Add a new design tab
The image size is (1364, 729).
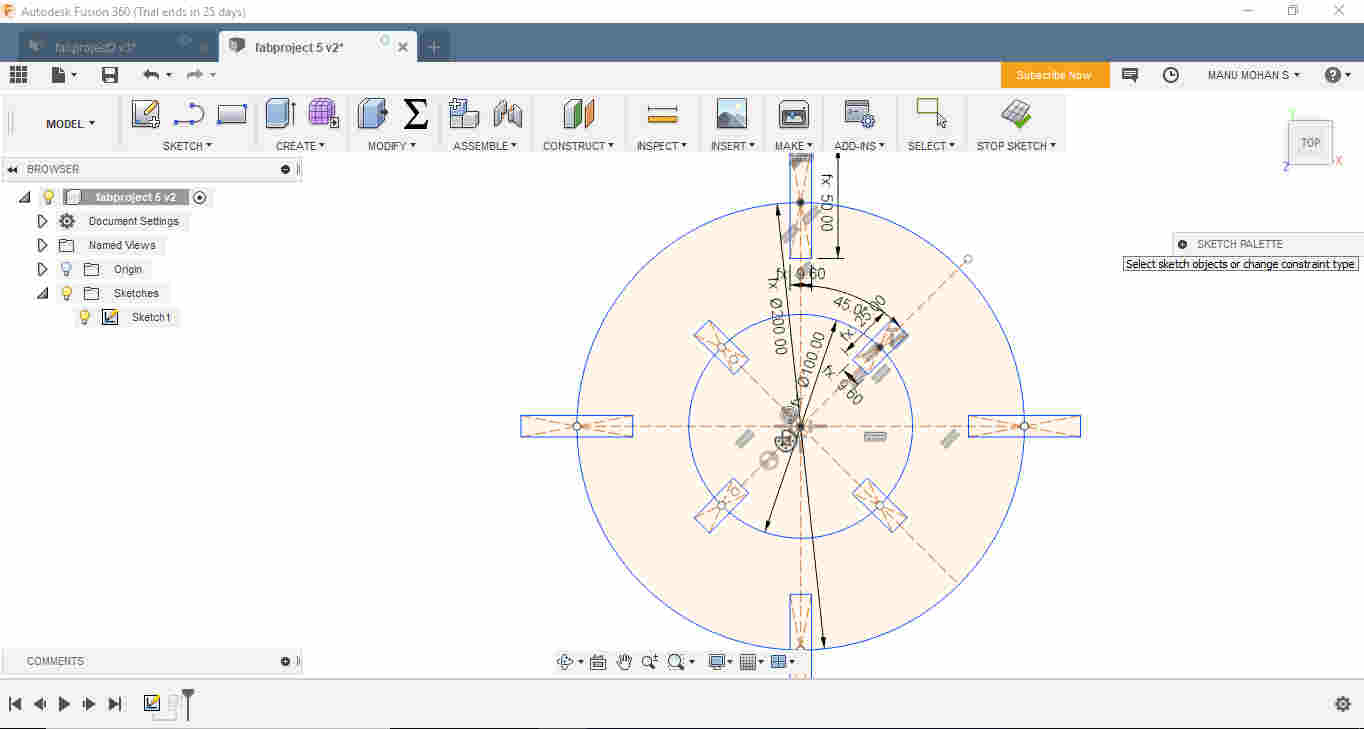[433, 47]
